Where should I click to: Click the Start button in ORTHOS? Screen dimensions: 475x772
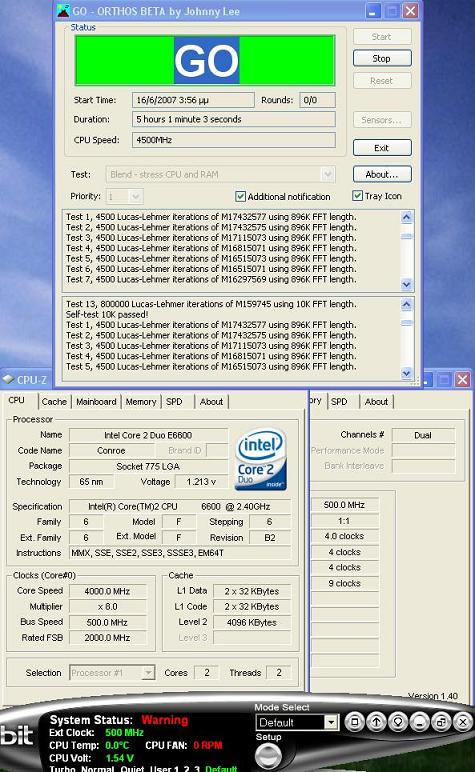[382, 36]
